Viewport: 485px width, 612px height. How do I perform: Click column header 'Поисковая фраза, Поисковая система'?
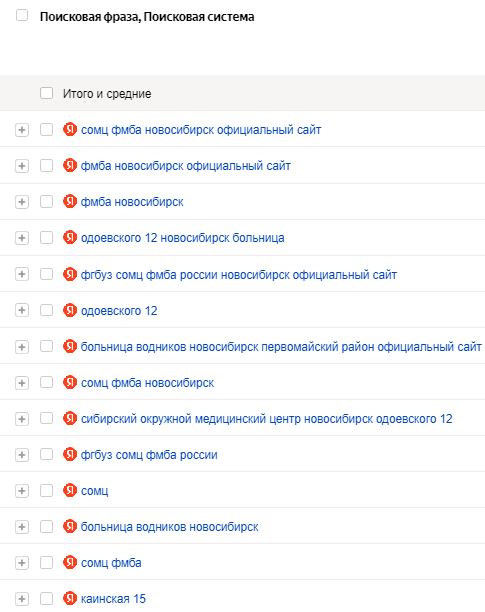[x=147, y=17]
